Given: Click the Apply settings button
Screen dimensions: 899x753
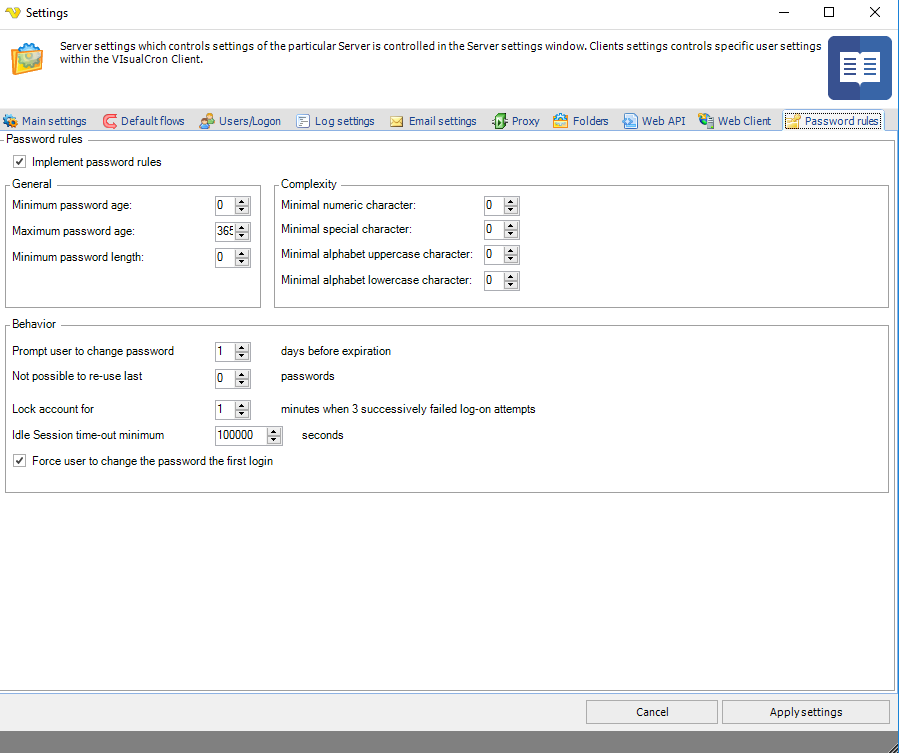Looking at the screenshot, I should 805,712.
